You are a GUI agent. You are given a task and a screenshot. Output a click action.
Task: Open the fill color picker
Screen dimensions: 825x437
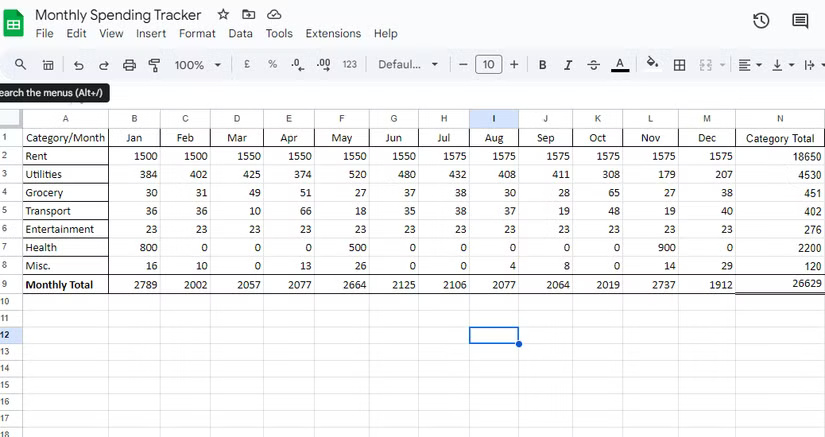[x=652, y=65]
